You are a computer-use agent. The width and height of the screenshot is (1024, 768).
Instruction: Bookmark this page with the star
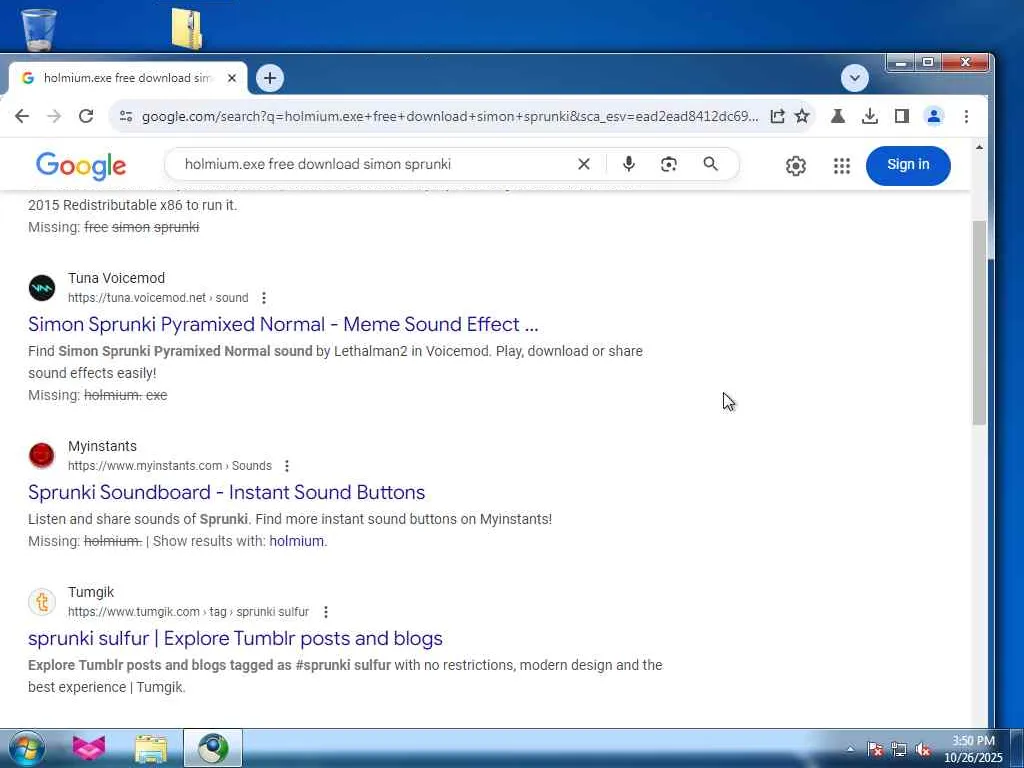pos(802,116)
